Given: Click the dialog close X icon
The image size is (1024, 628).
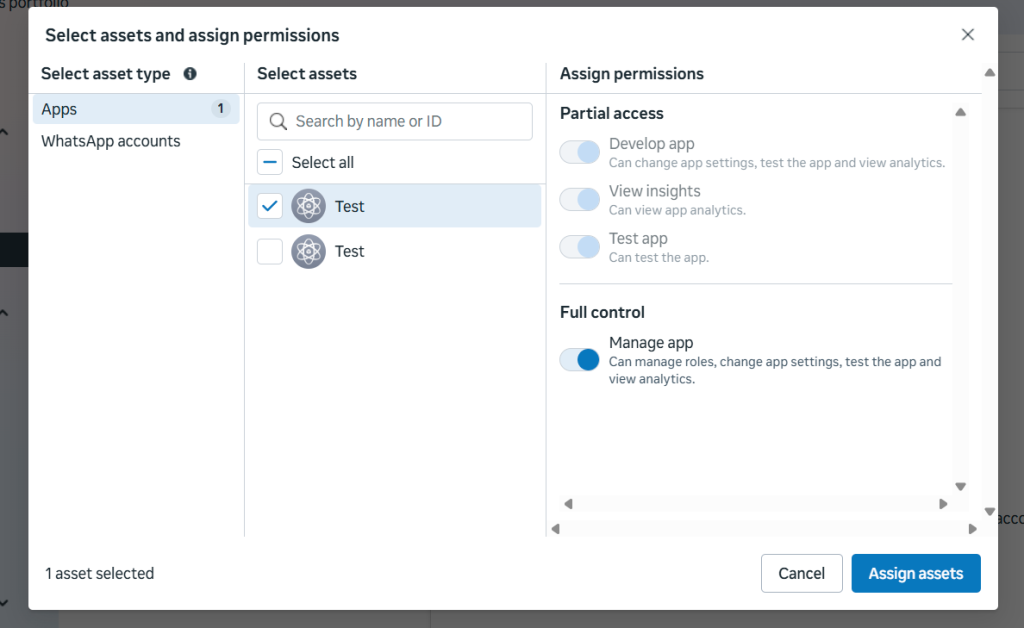Looking at the screenshot, I should click(x=967, y=34).
